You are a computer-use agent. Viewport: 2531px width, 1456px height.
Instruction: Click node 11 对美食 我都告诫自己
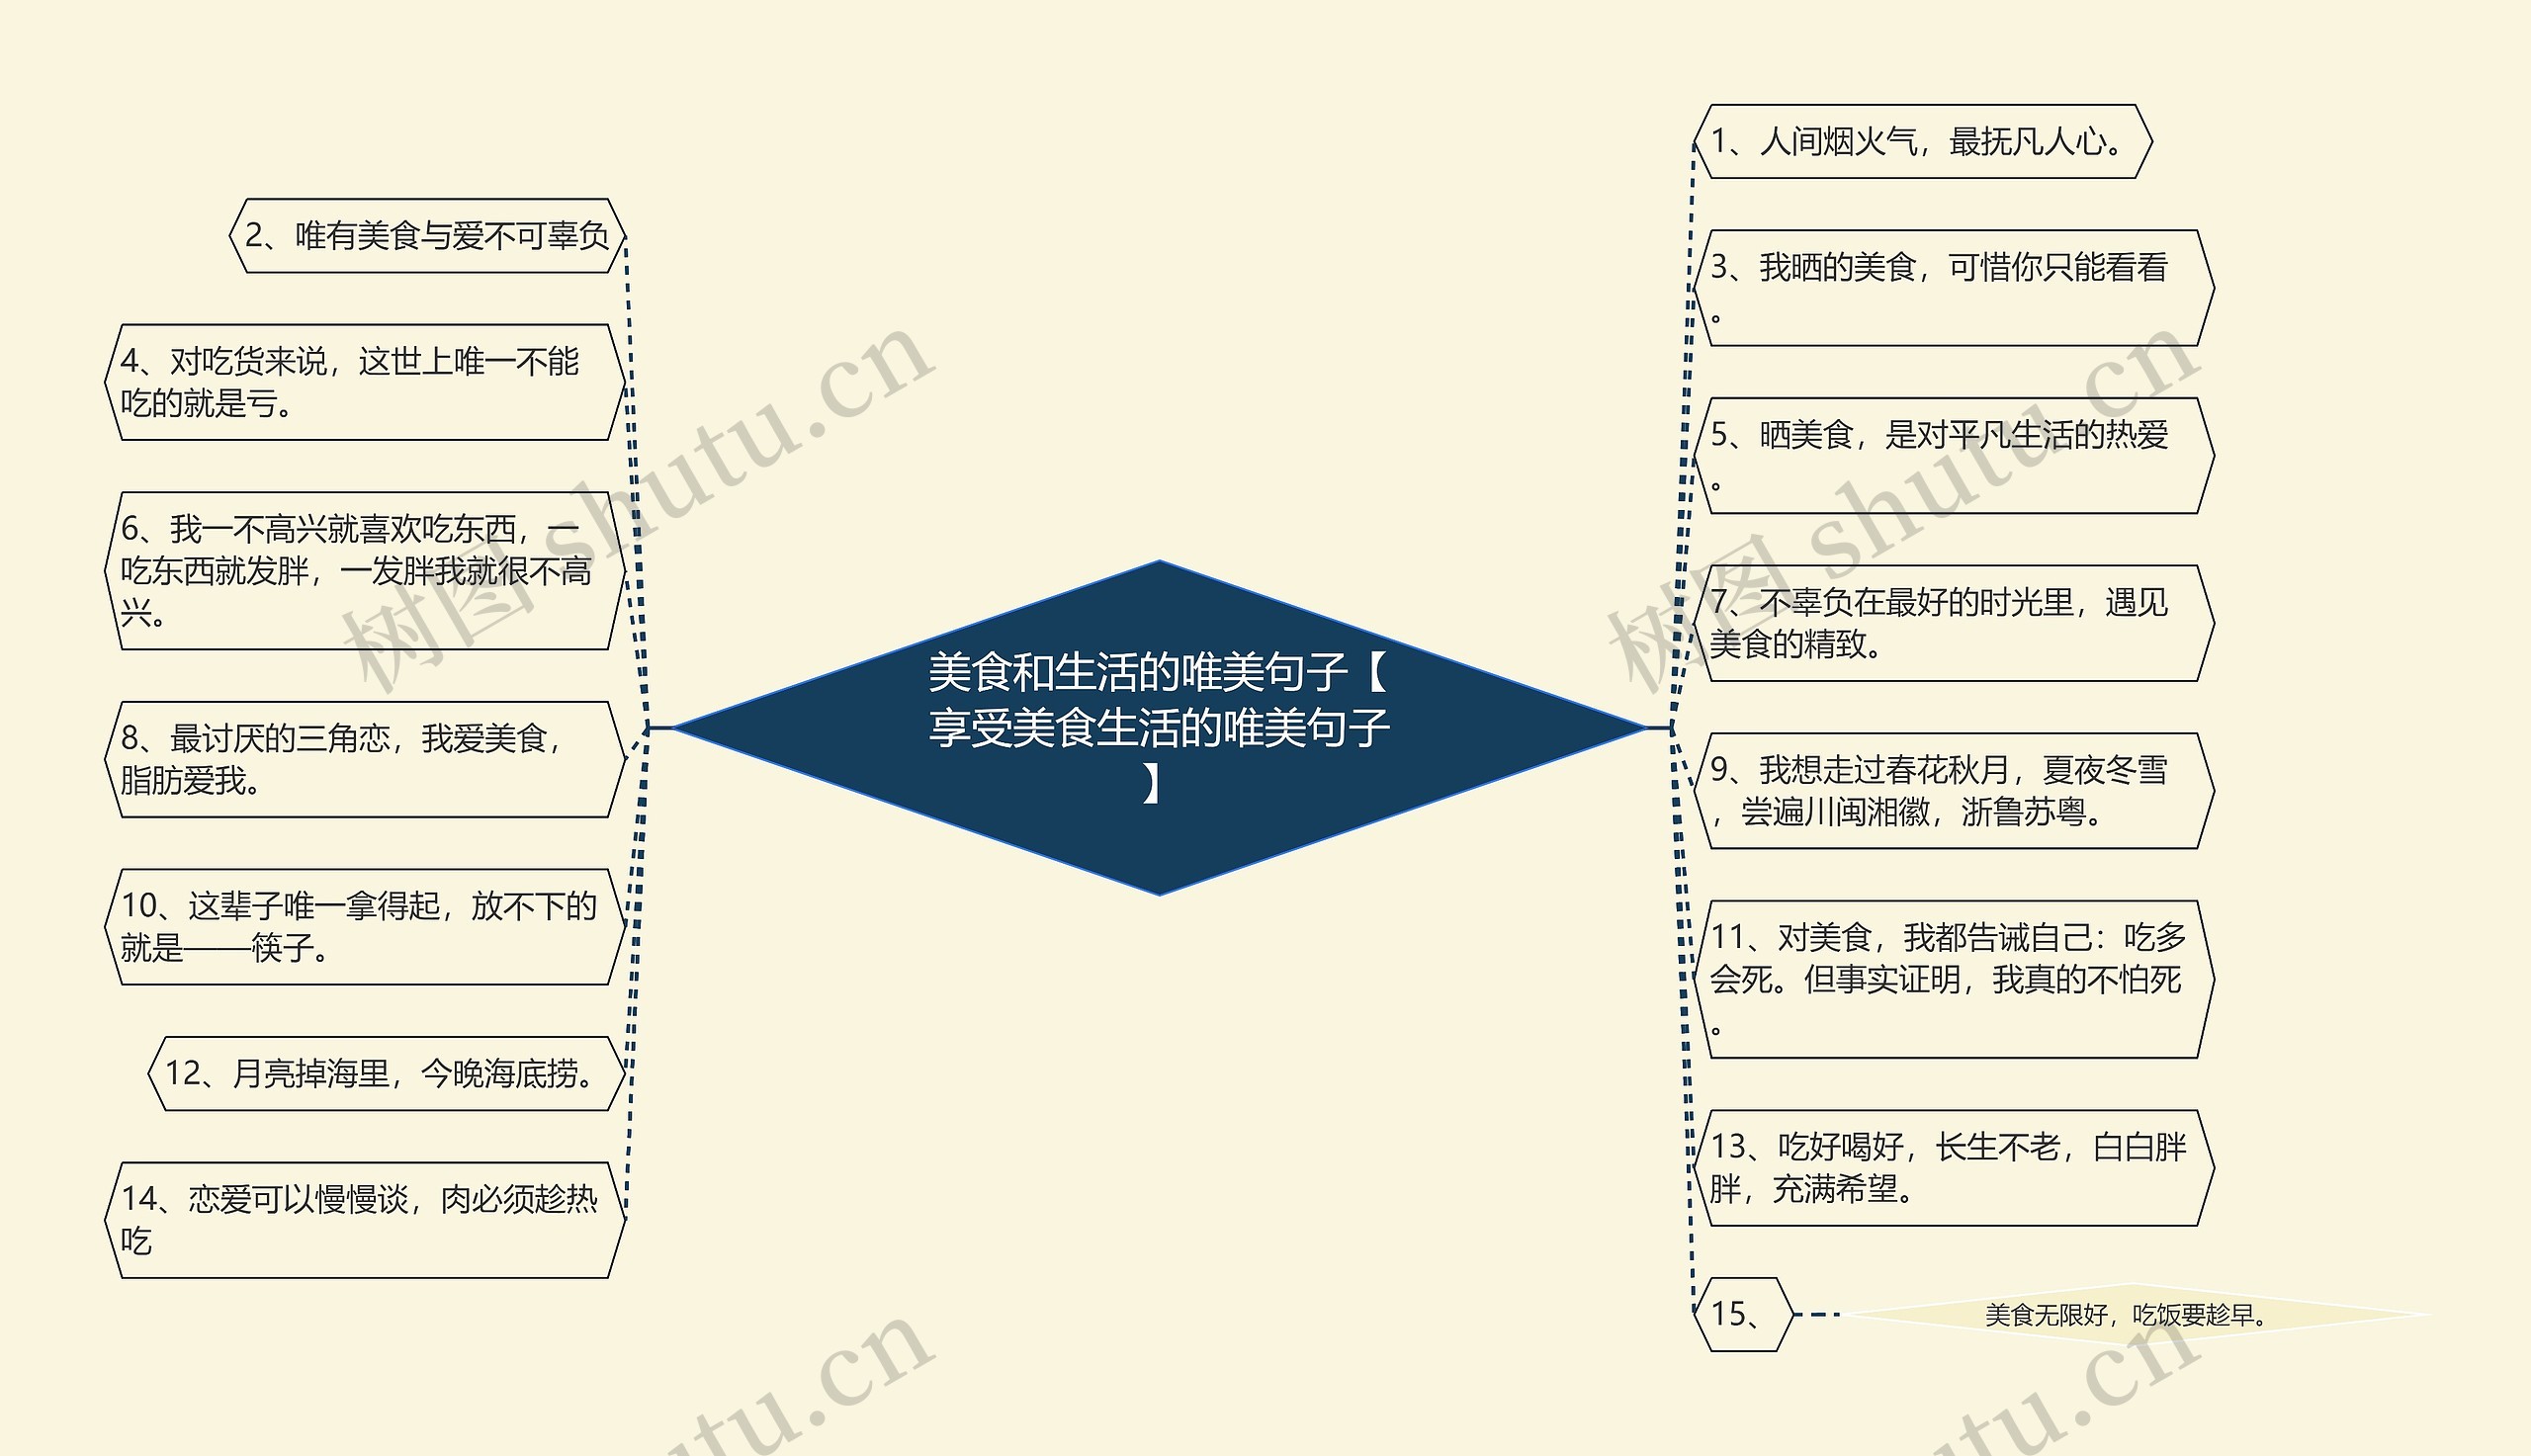coord(1953,979)
